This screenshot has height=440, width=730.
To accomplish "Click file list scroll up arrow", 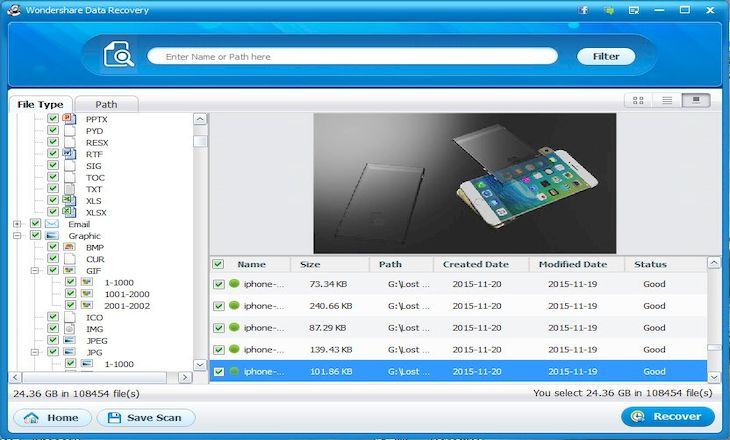I will click(x=714, y=263).
